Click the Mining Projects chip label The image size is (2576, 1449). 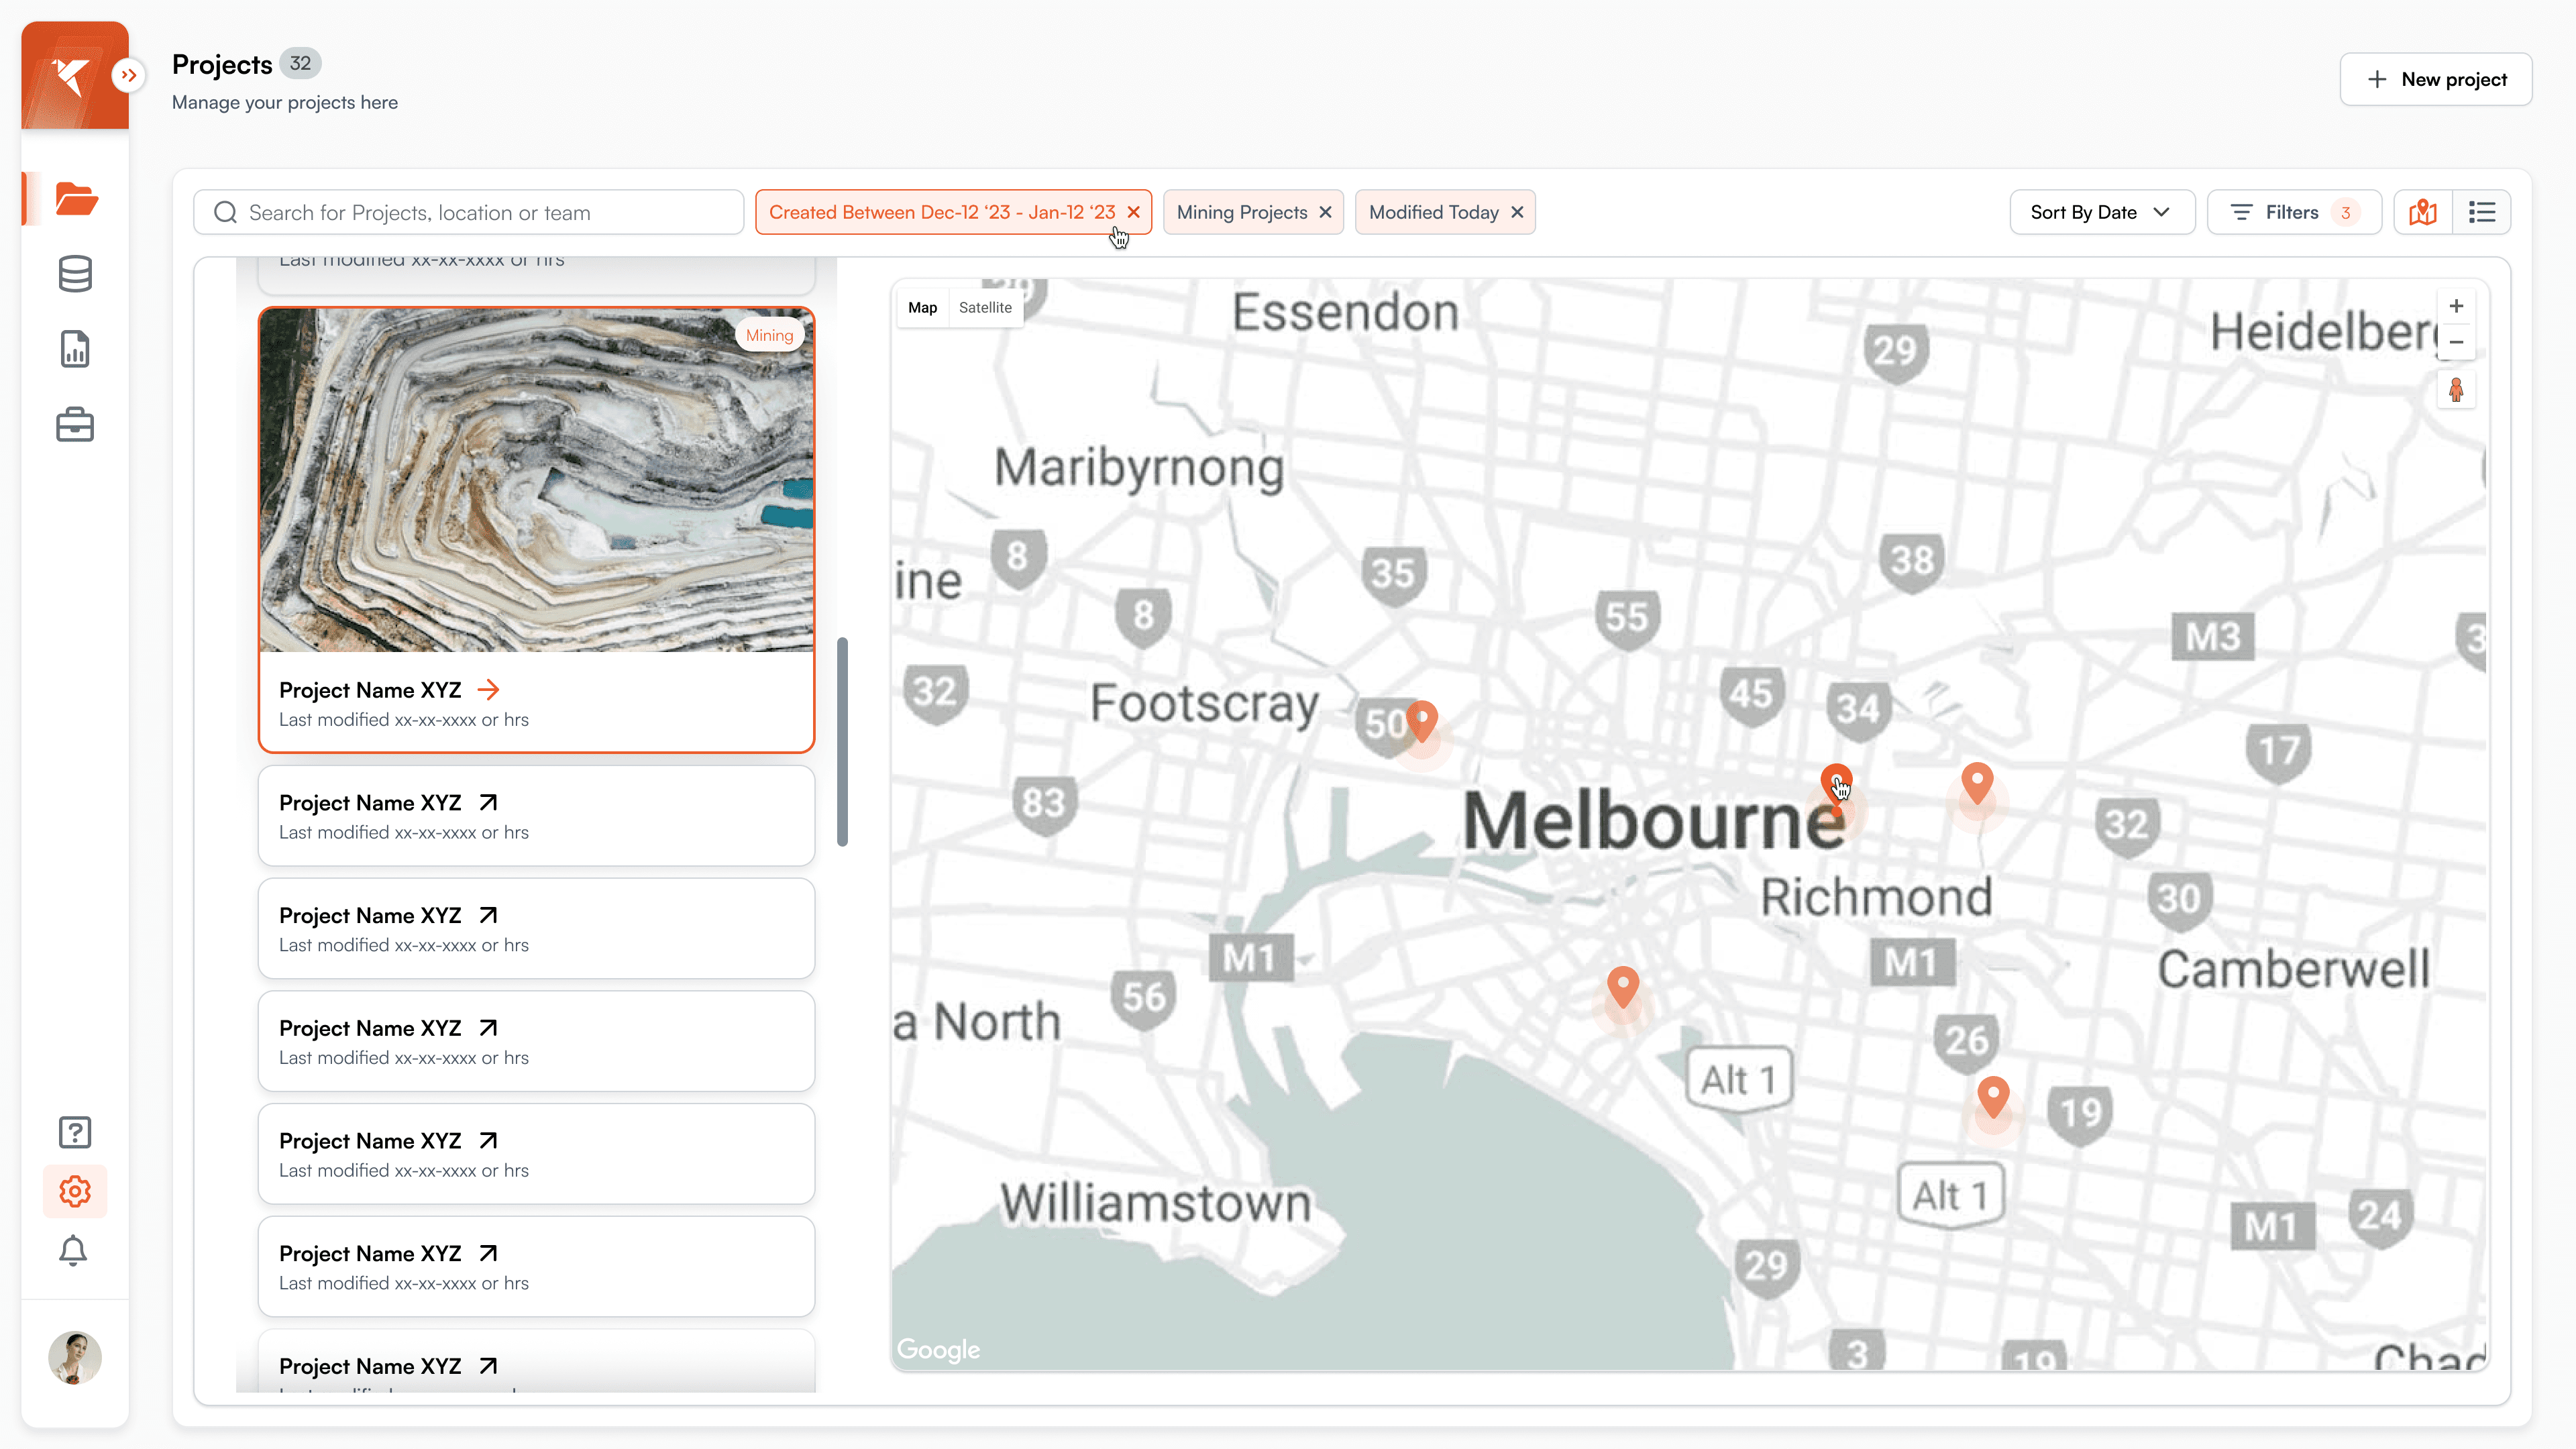[x=1242, y=212]
